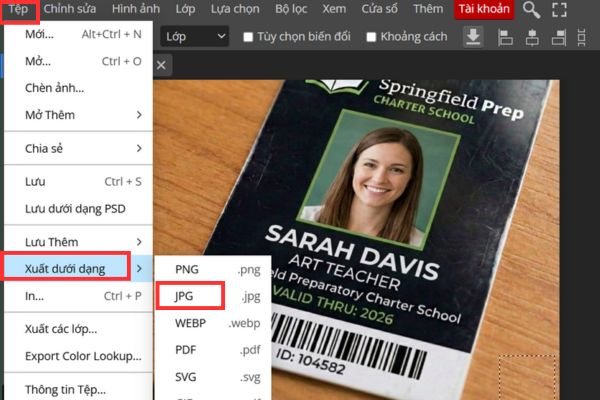Viewport: 600px width, 400px height.
Task: Export as WEBP format
Action: click(x=213, y=323)
